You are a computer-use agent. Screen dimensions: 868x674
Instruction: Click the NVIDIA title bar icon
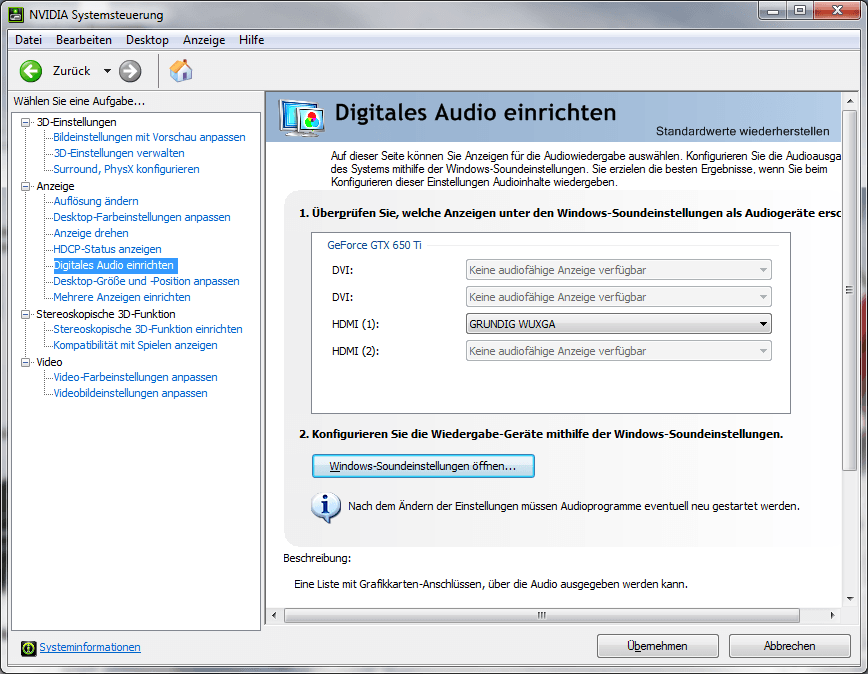16,15
